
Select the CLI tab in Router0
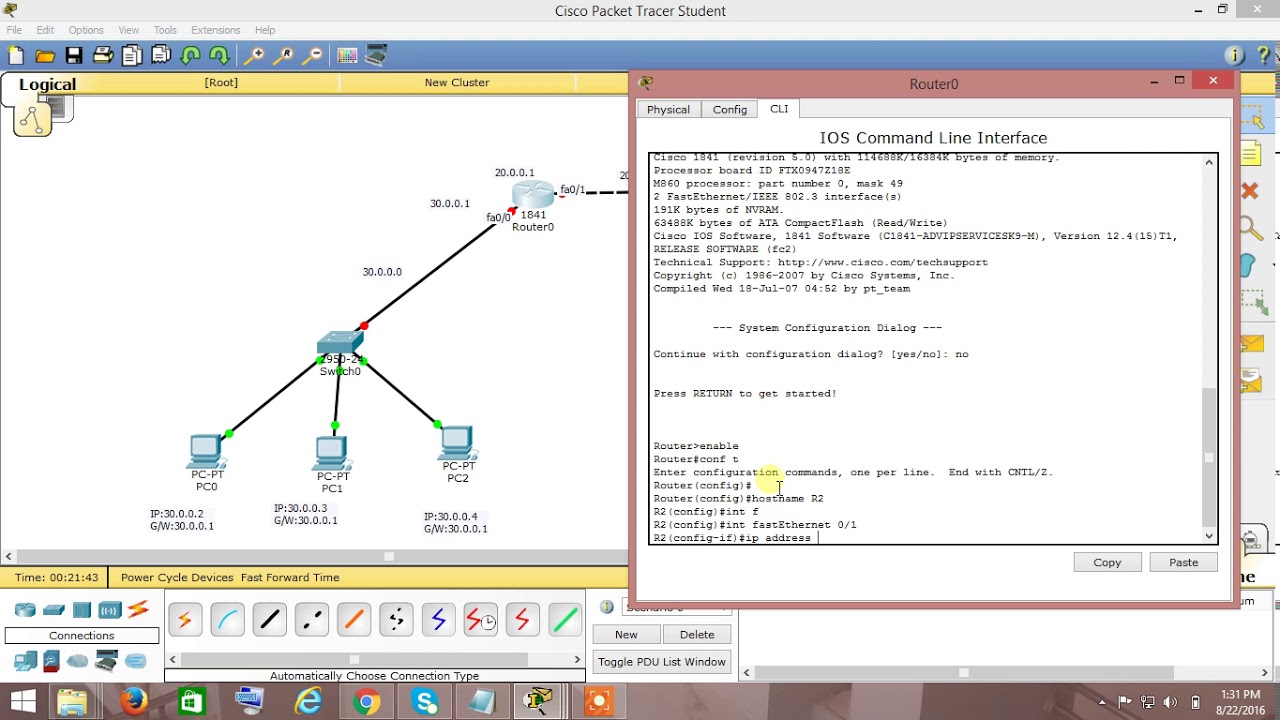point(779,108)
